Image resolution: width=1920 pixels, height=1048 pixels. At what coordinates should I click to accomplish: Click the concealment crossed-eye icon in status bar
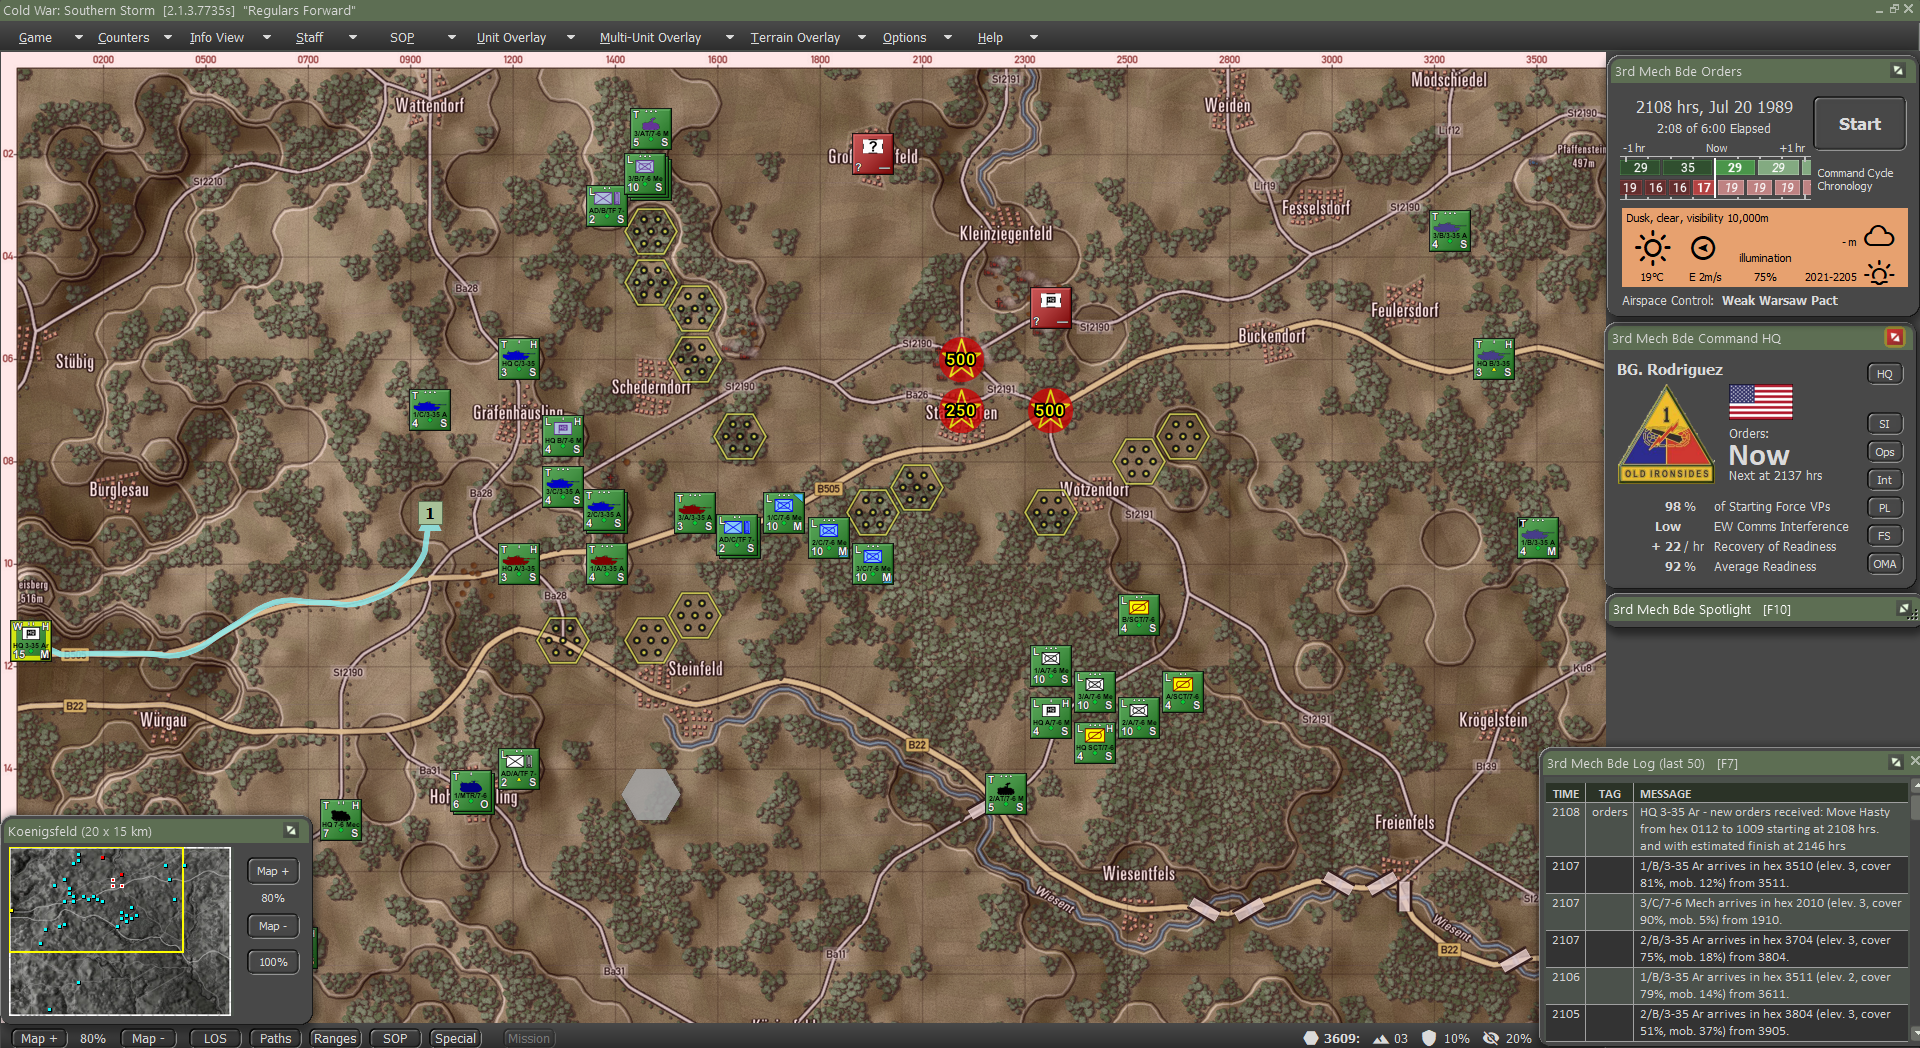pos(1491,1038)
